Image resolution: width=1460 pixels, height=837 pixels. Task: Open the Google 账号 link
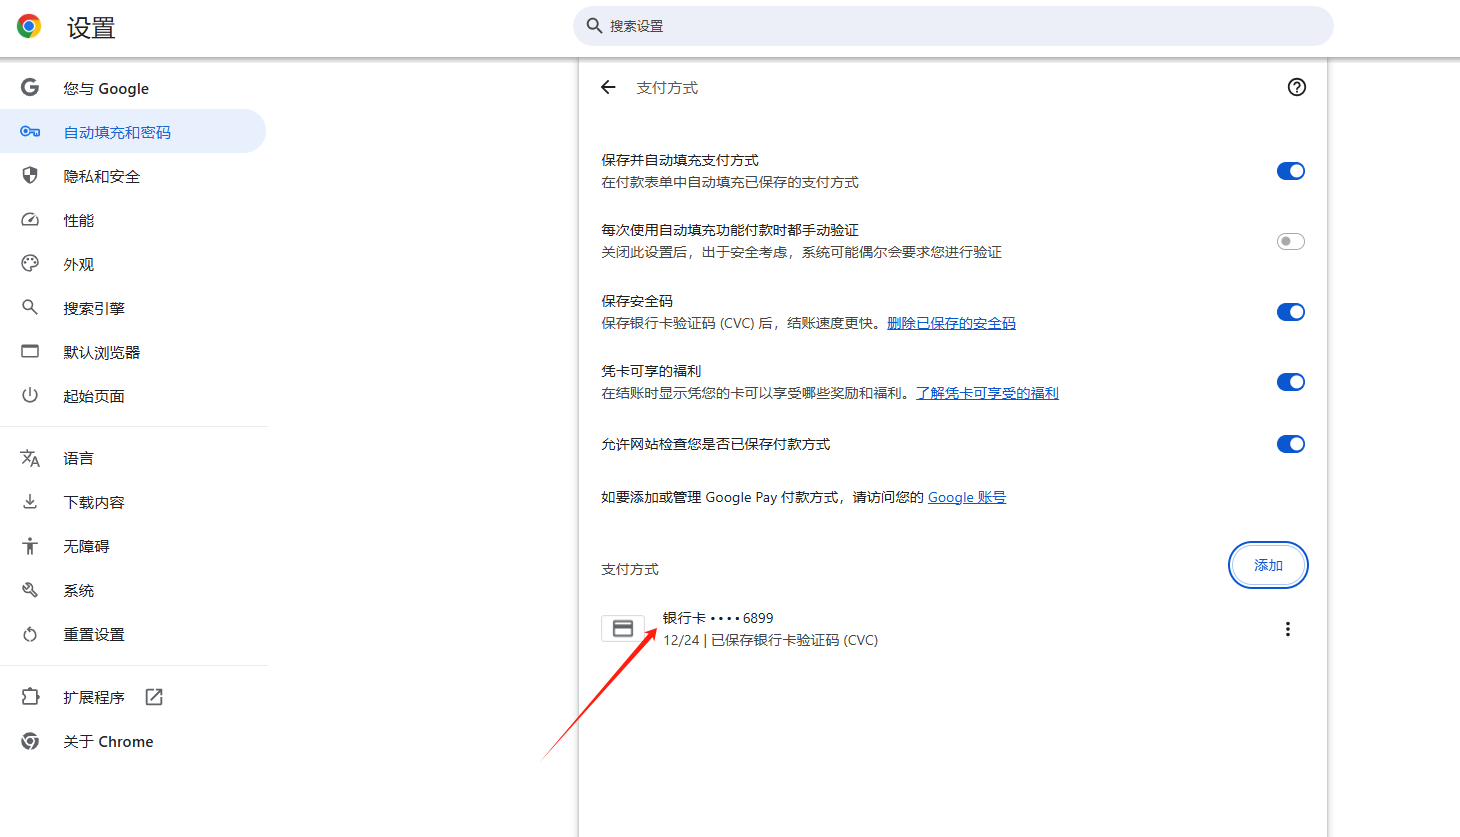(x=967, y=497)
